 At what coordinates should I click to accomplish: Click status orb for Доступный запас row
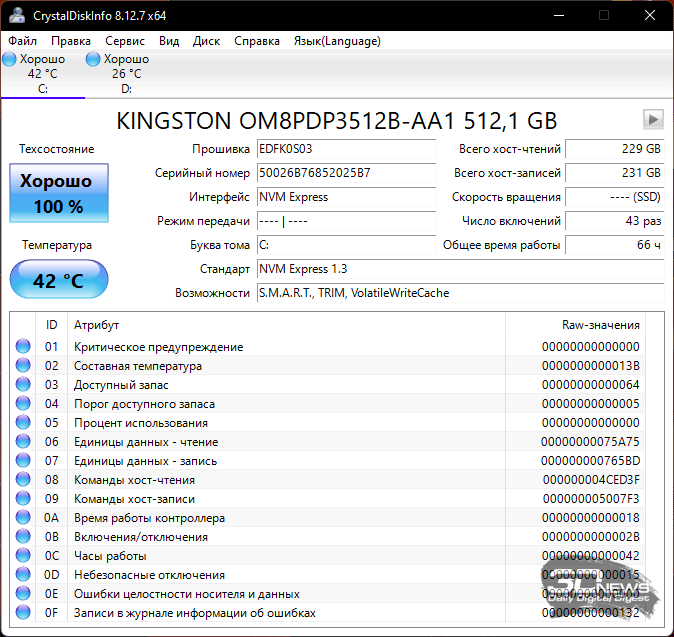click(x=23, y=384)
